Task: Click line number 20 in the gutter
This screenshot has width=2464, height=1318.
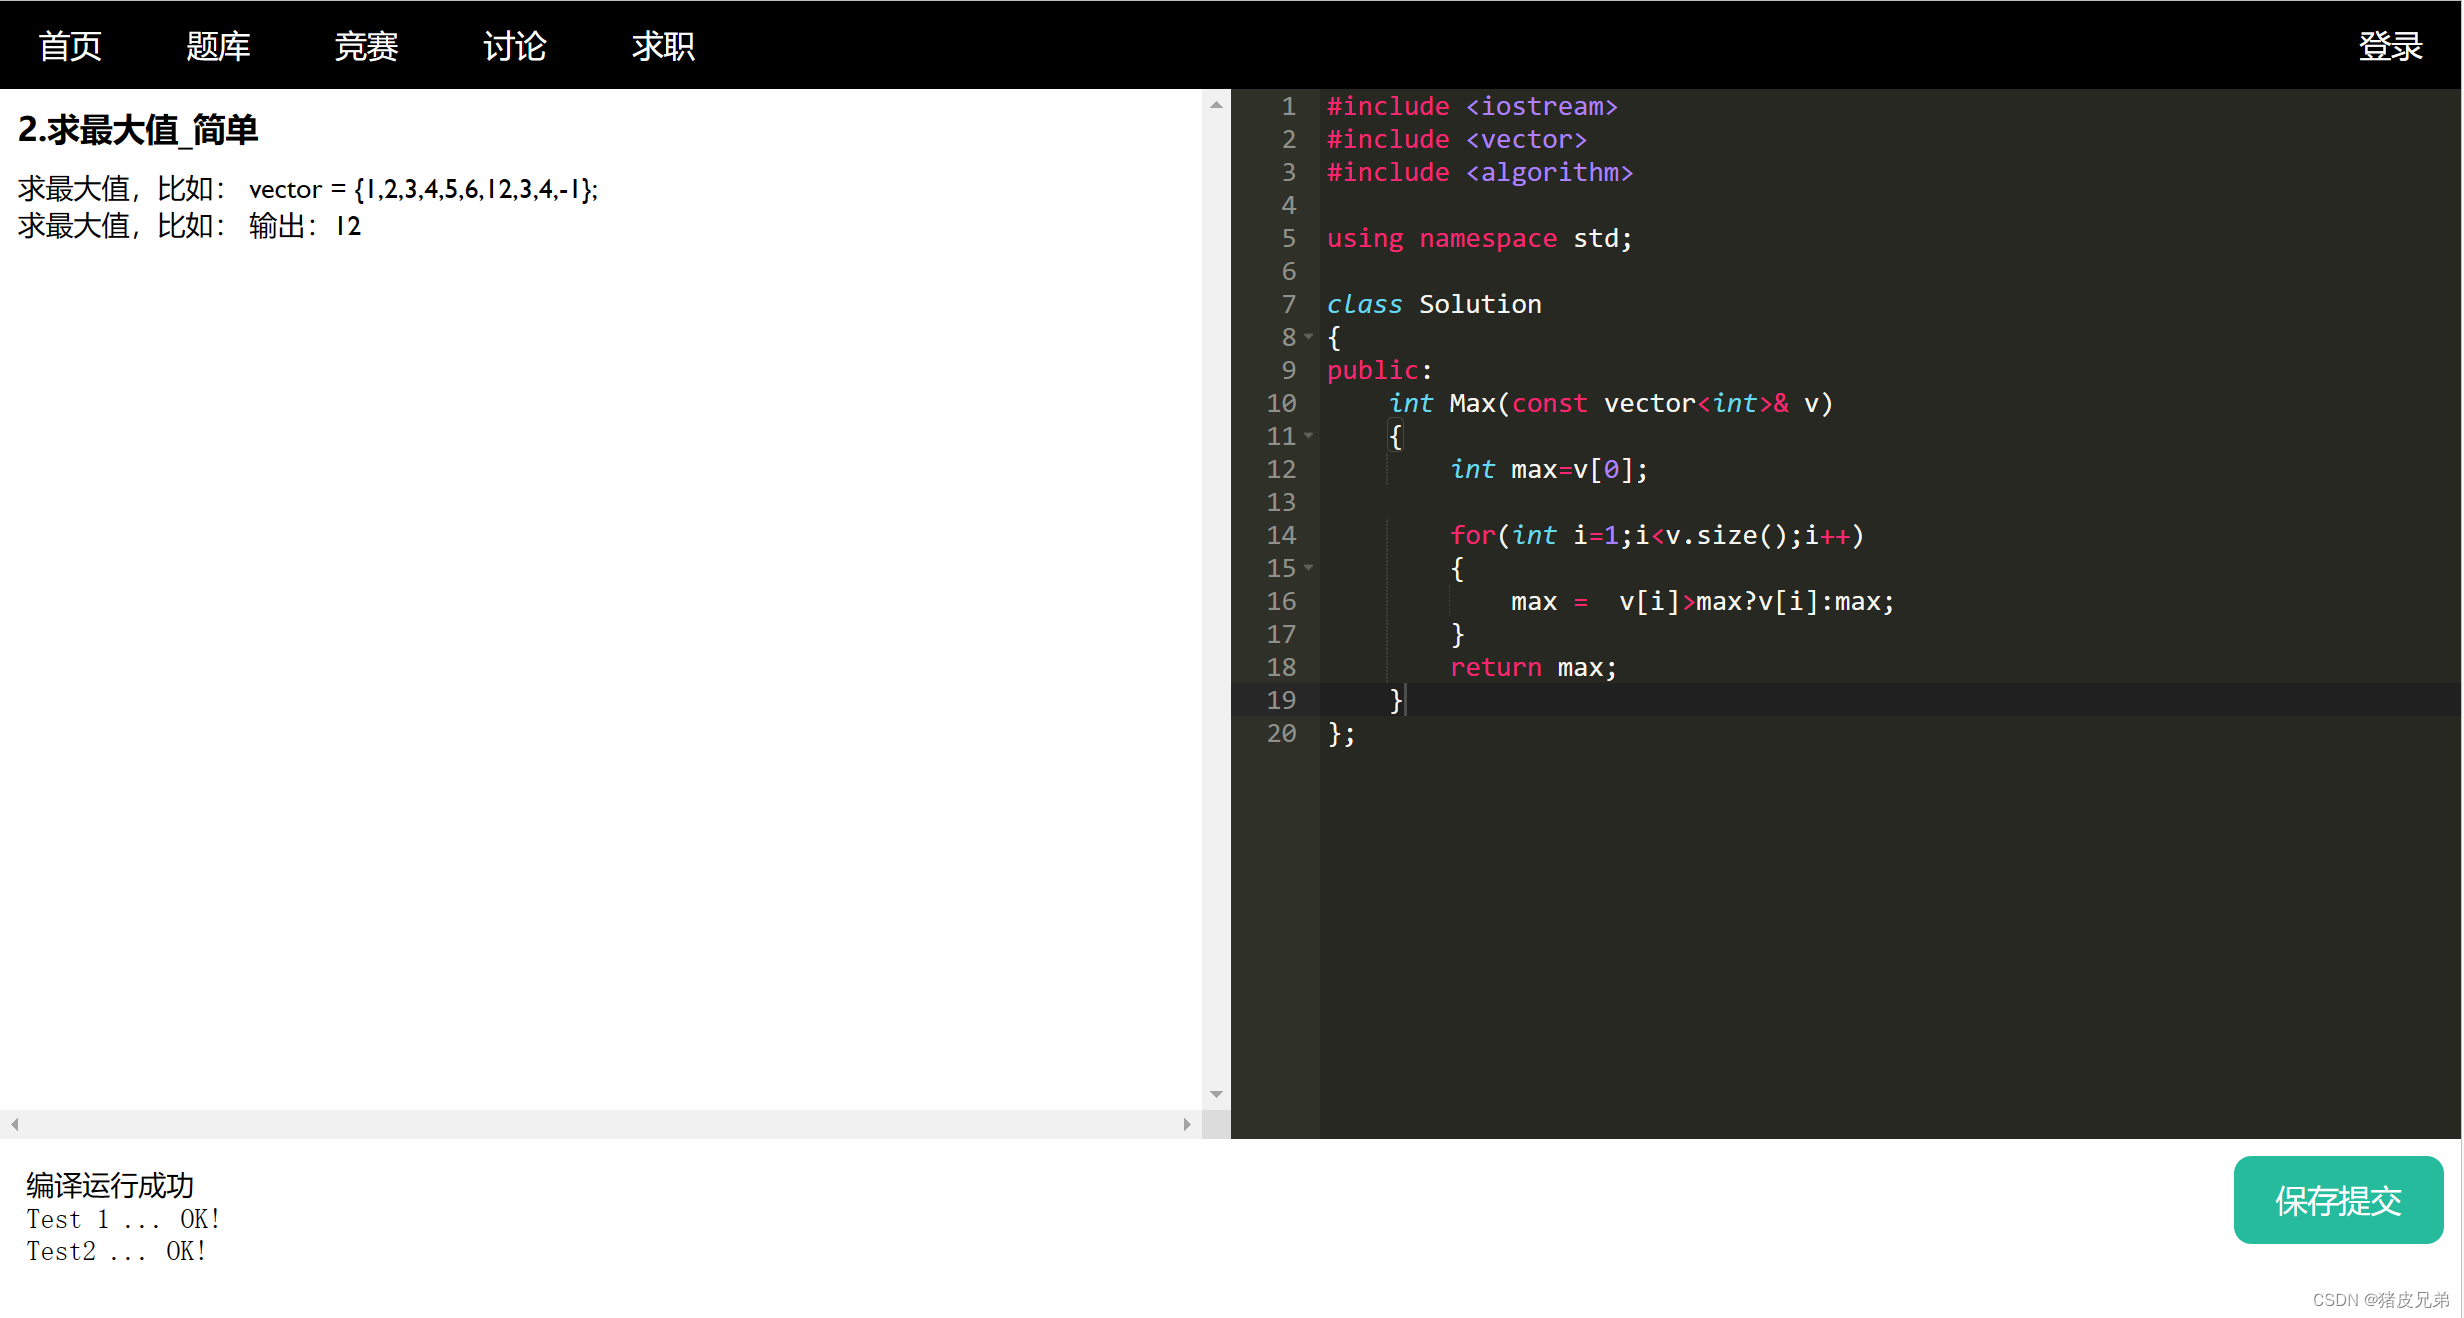Action: point(1281,733)
